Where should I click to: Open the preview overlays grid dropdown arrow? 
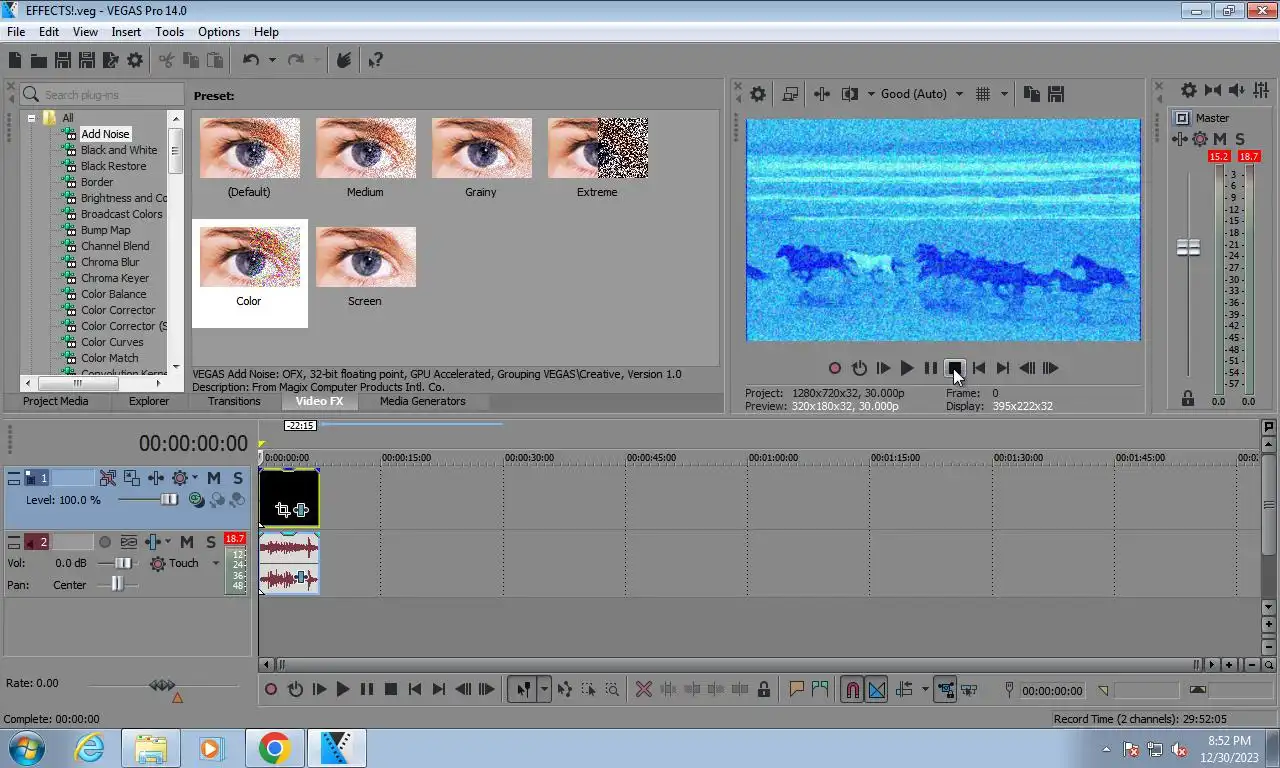coord(1004,94)
